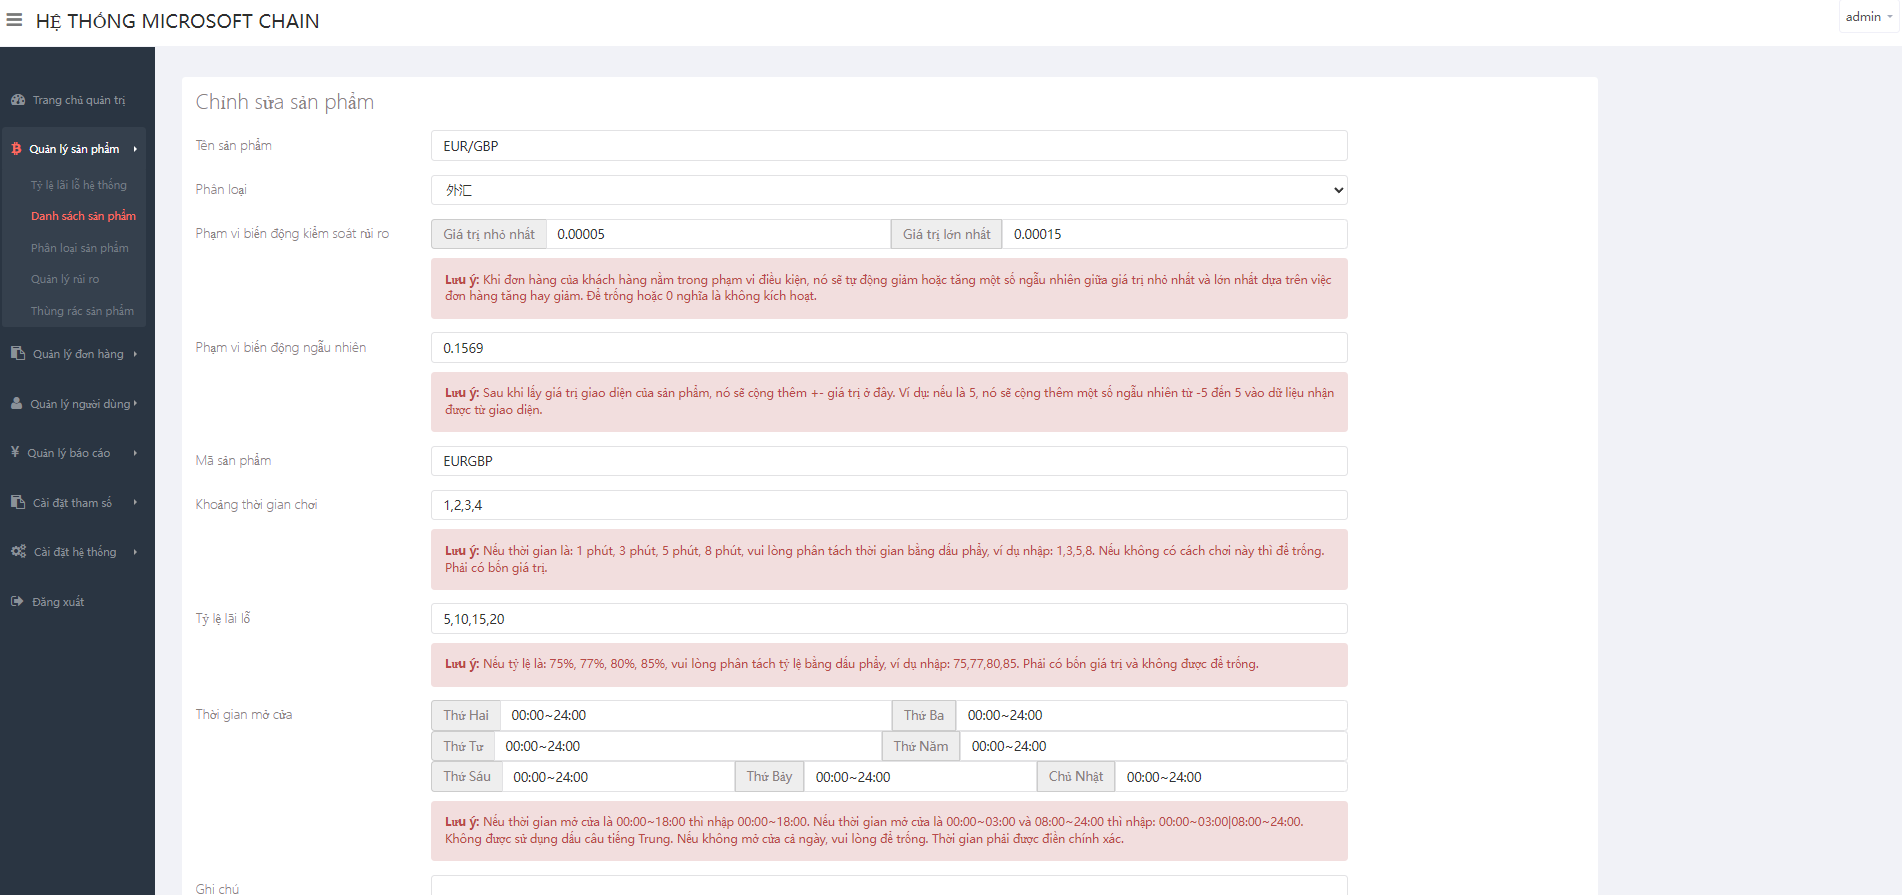Click the hamburger menu icon in header
Screen dimensions: 1902x895
[x=14, y=20]
